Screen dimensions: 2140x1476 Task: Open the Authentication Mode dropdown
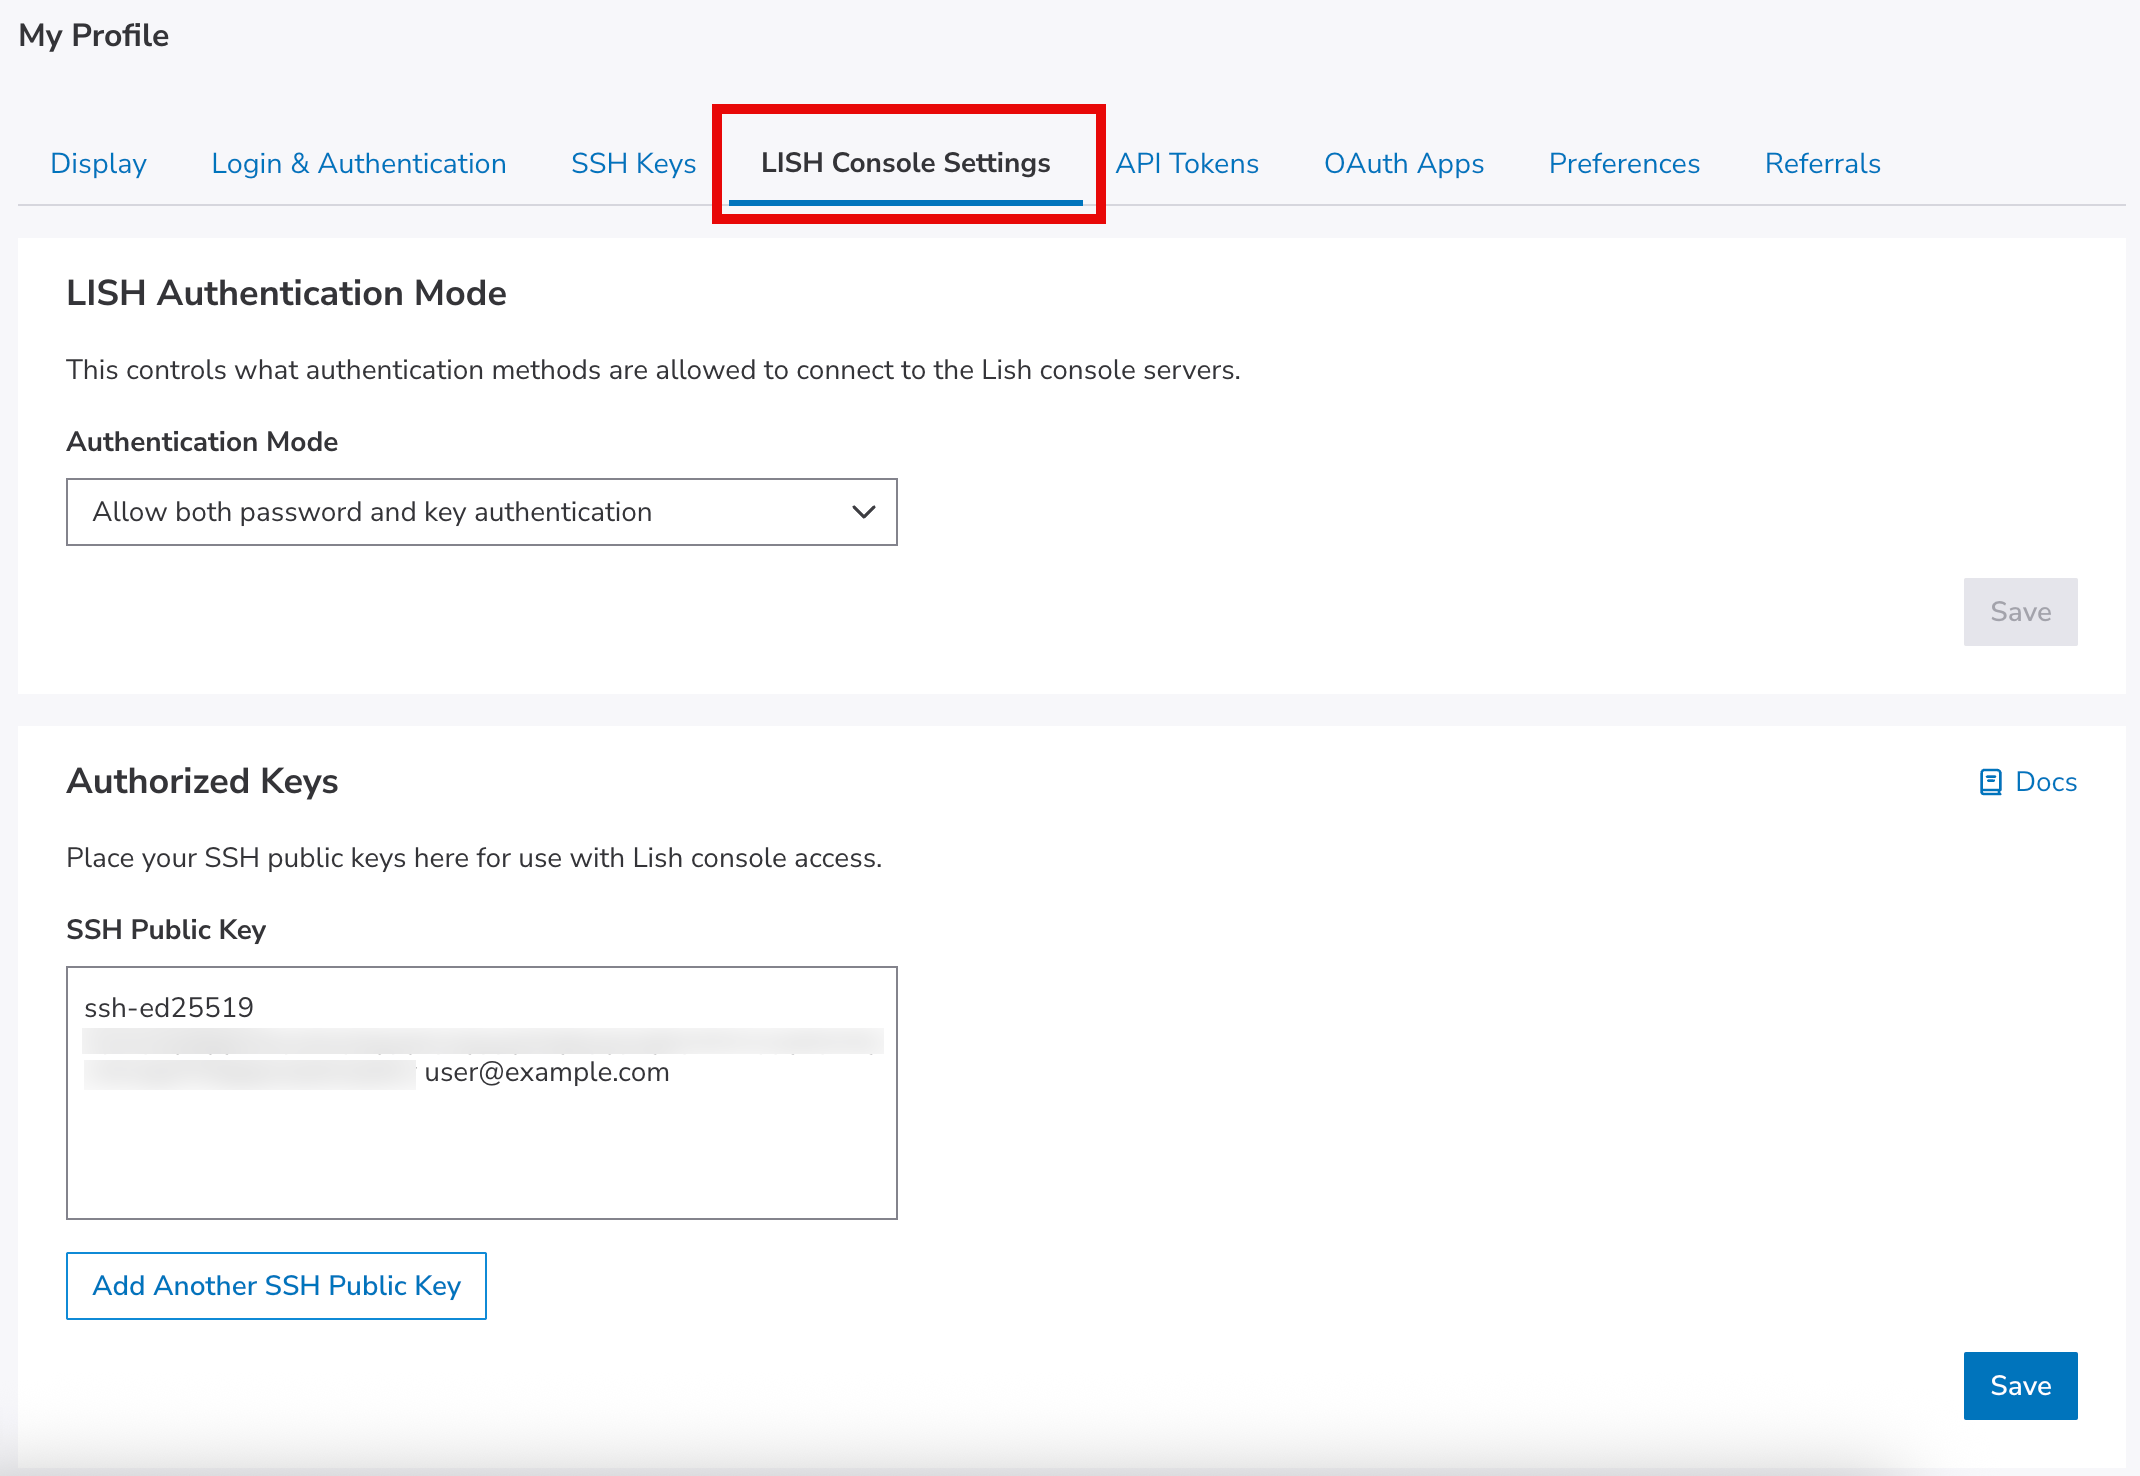[x=480, y=512]
